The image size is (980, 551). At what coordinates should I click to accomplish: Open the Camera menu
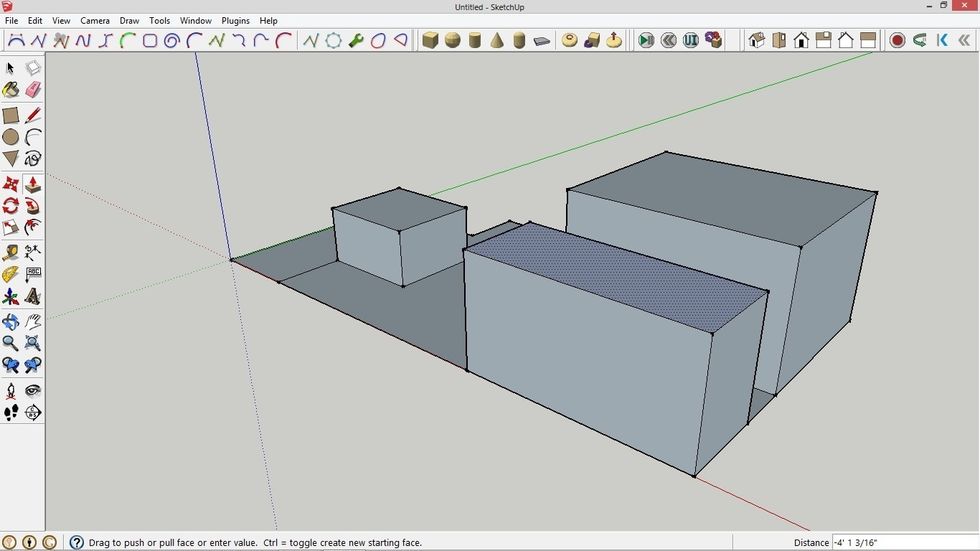click(x=95, y=20)
